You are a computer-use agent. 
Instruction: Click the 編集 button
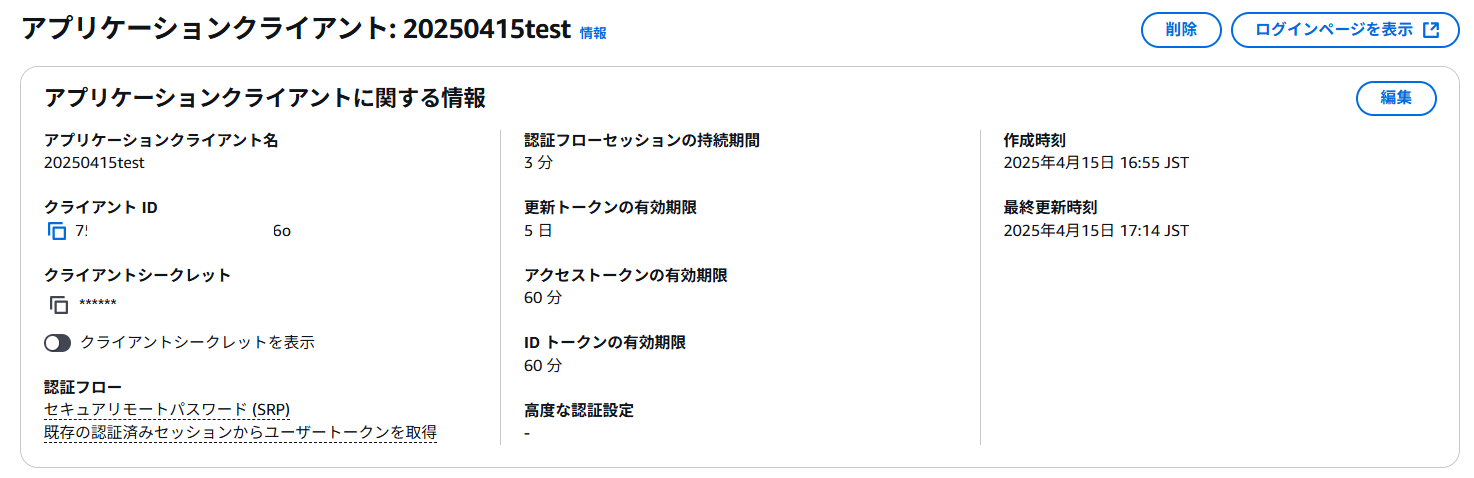[x=1396, y=98]
